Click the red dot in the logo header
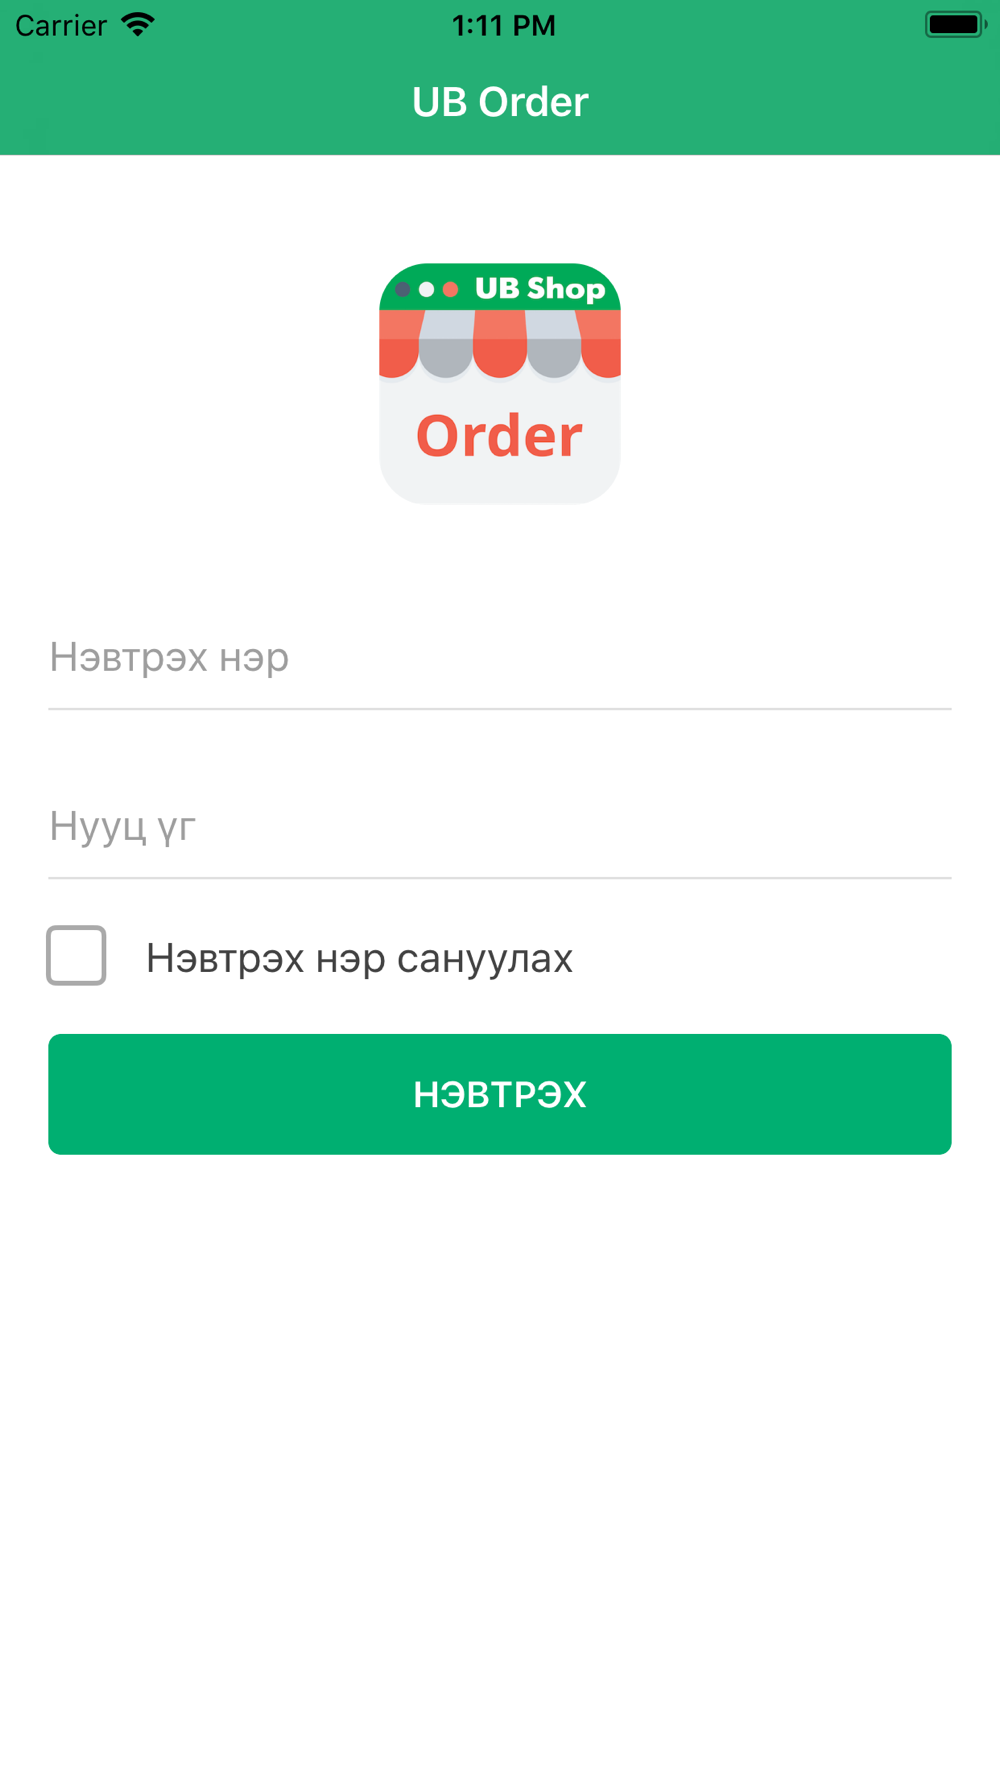 pos(451,289)
